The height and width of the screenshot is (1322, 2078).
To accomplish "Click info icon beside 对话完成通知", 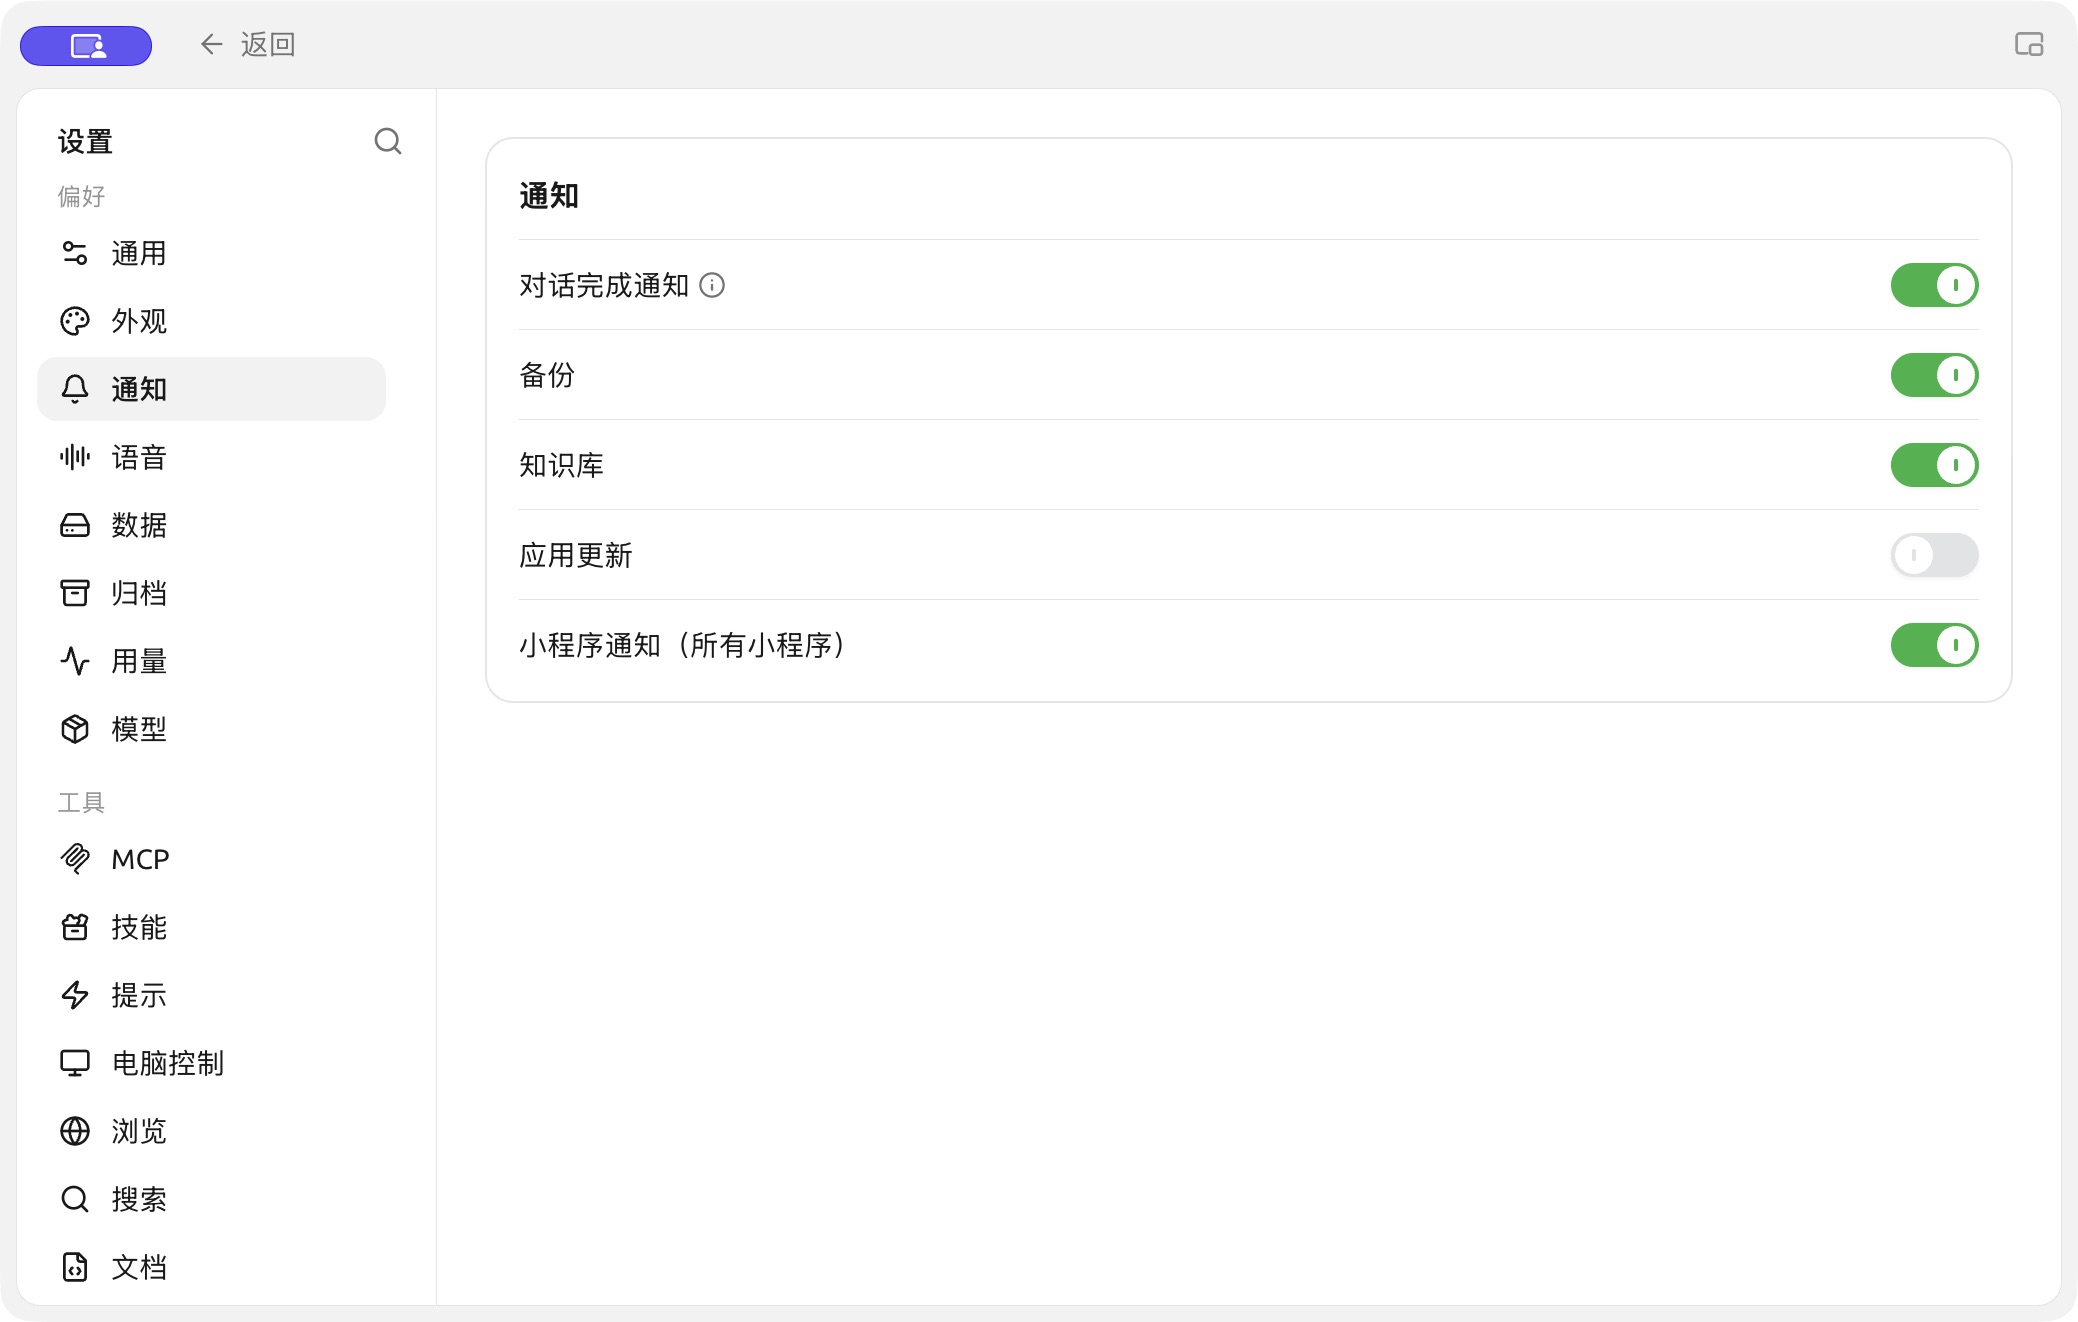I will tap(712, 285).
